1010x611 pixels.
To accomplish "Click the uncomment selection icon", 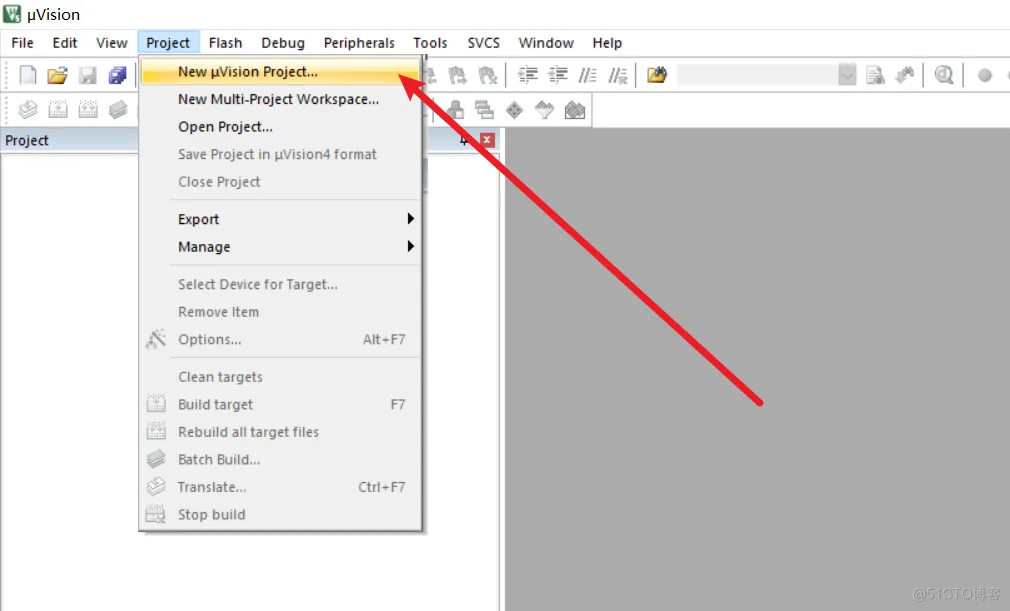I will tap(618, 75).
